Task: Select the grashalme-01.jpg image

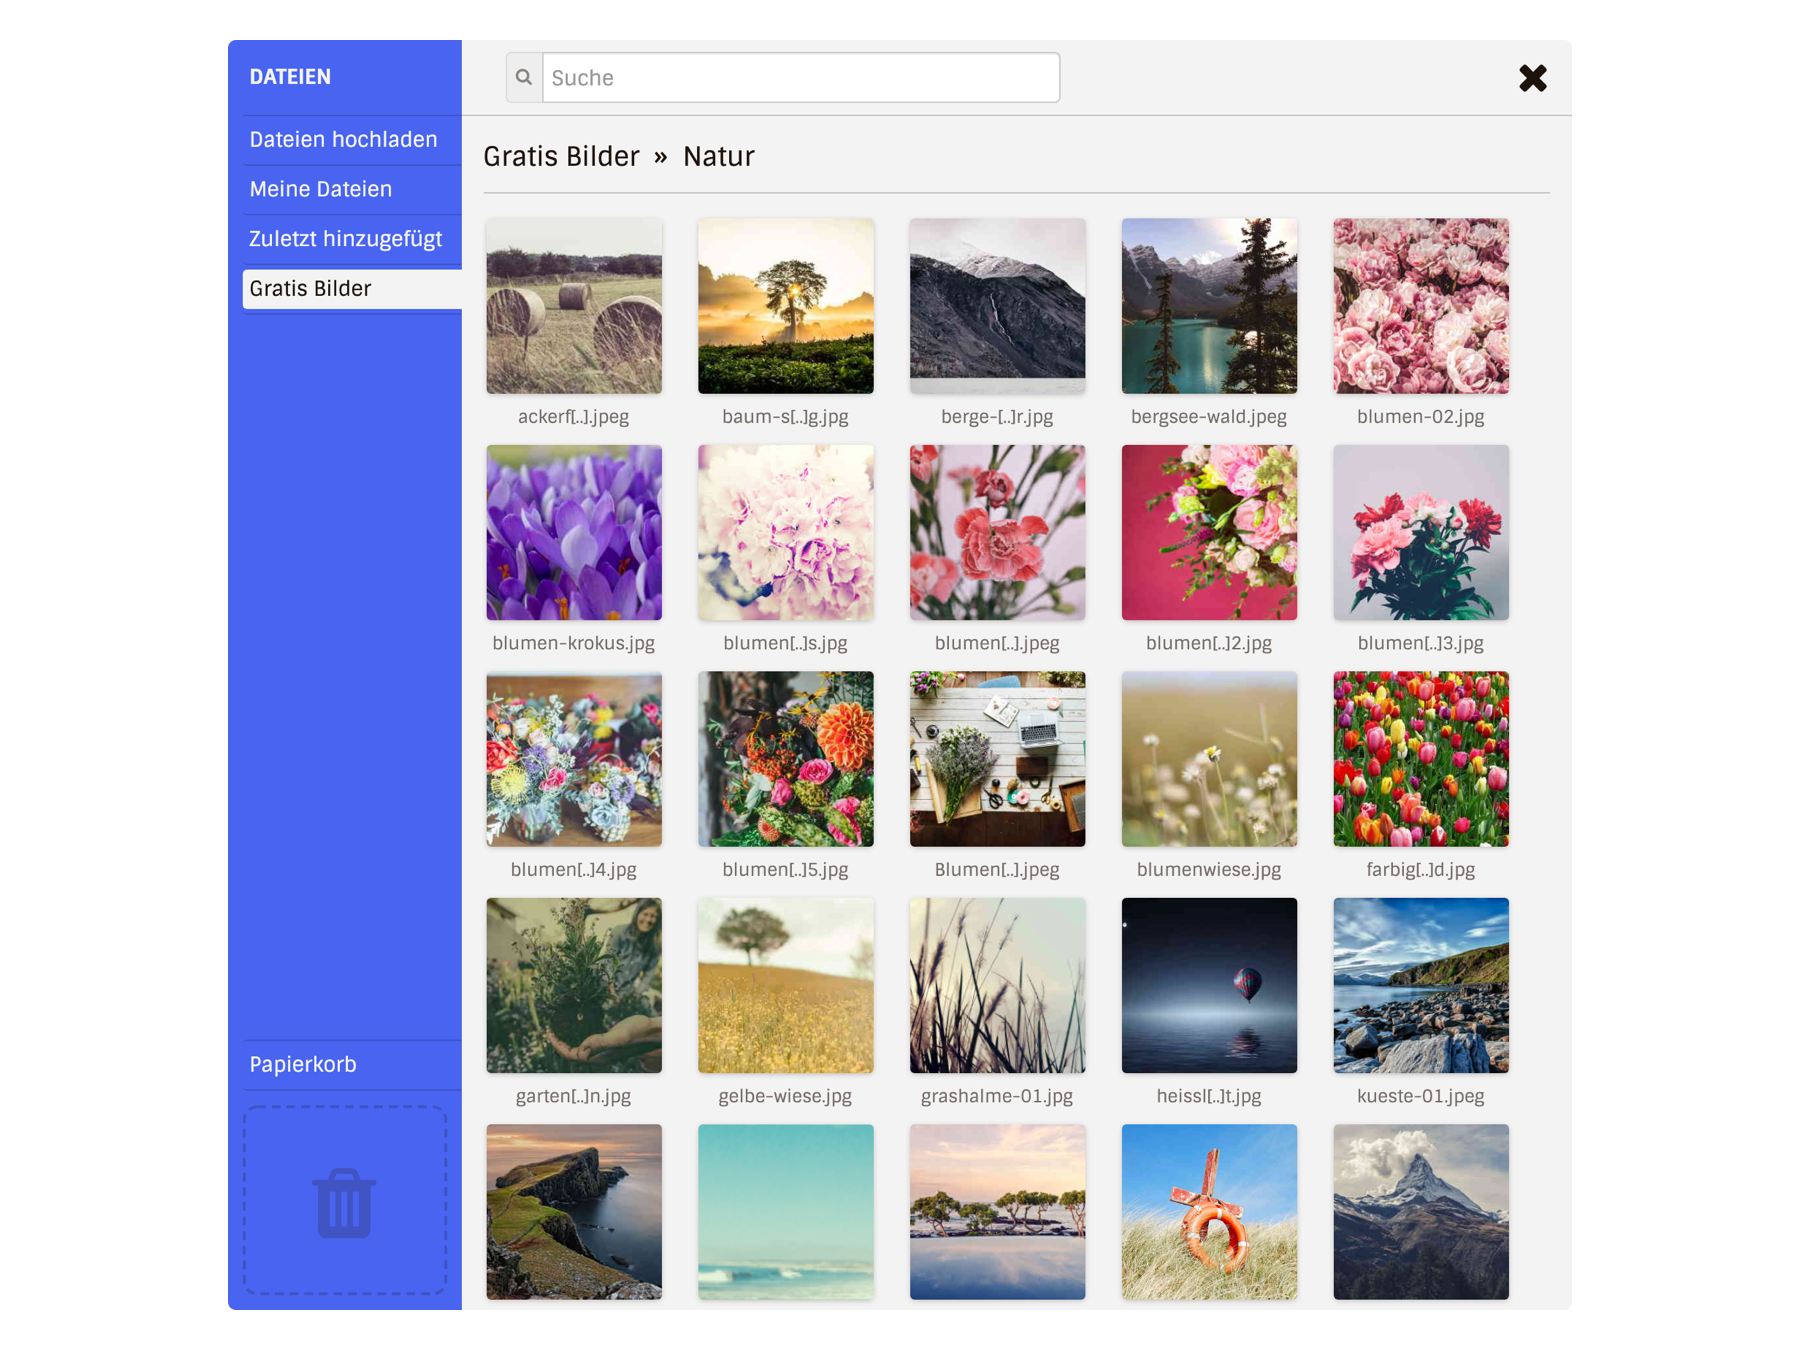Action: 997,986
